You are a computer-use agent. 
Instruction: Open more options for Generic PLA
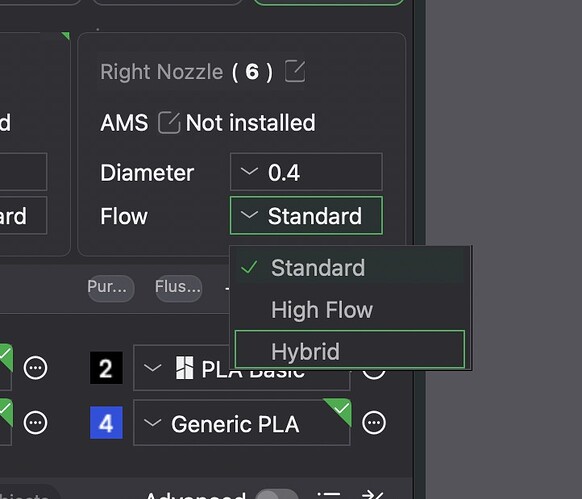(374, 423)
